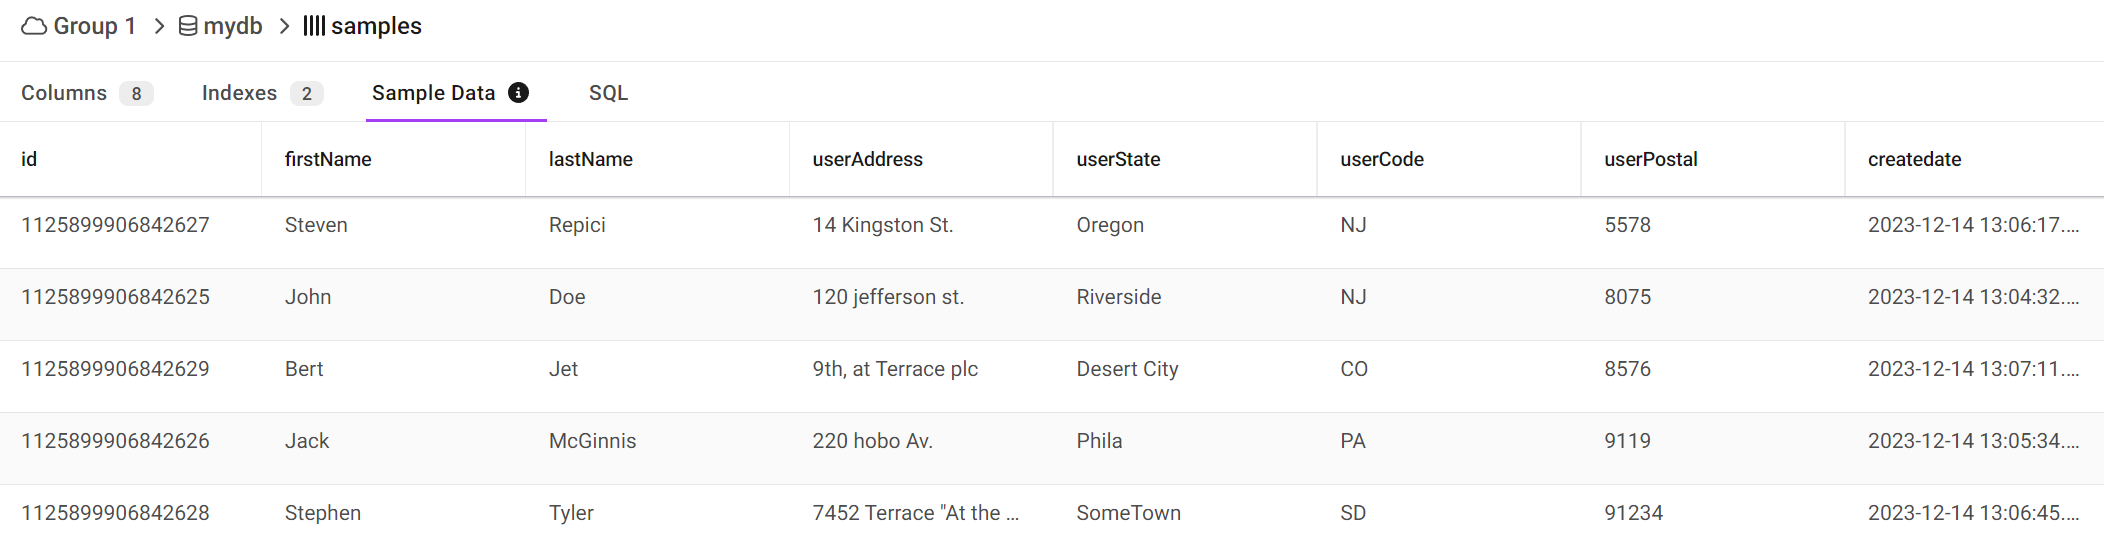Screen dimensions: 2104x549
Task: Click the samples breadcrumb label
Action: pyautogui.click(x=376, y=26)
